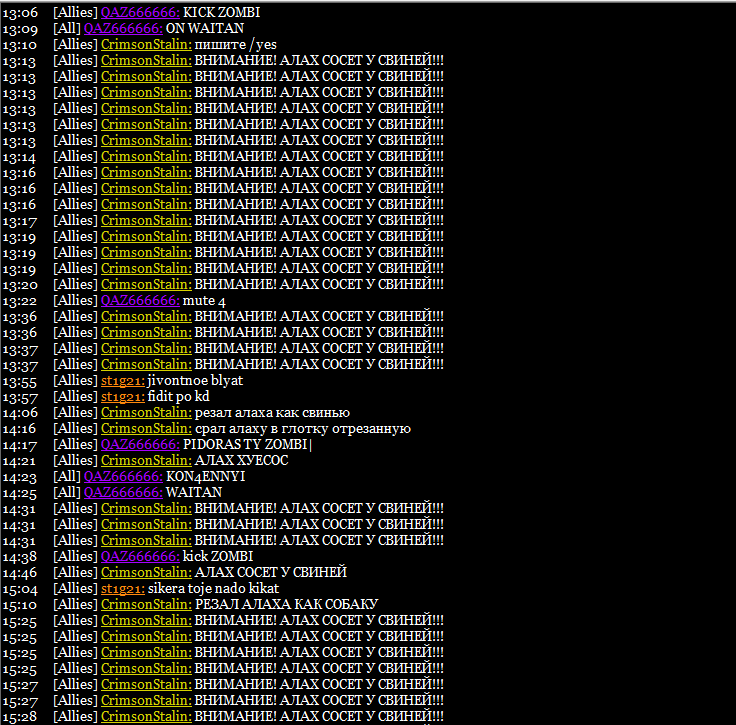
Task: Click the 'ON WAITAN' message text
Action: [205, 29]
